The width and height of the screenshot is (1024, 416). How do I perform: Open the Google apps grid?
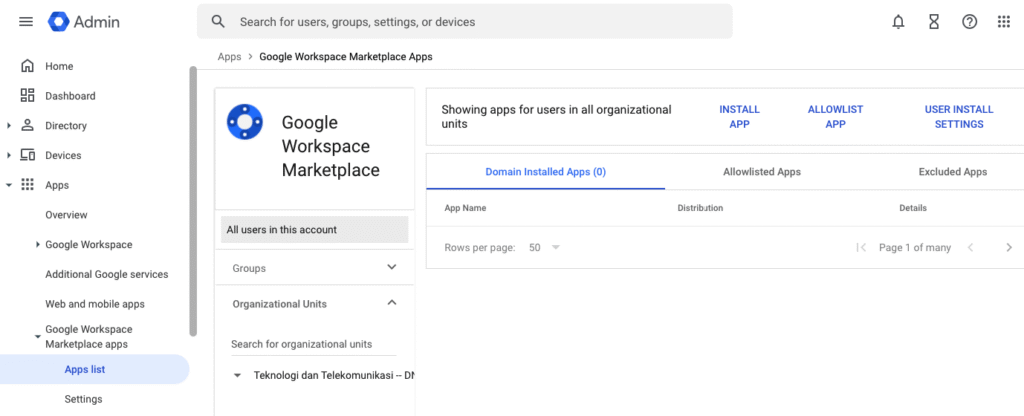pyautogui.click(x=1004, y=22)
